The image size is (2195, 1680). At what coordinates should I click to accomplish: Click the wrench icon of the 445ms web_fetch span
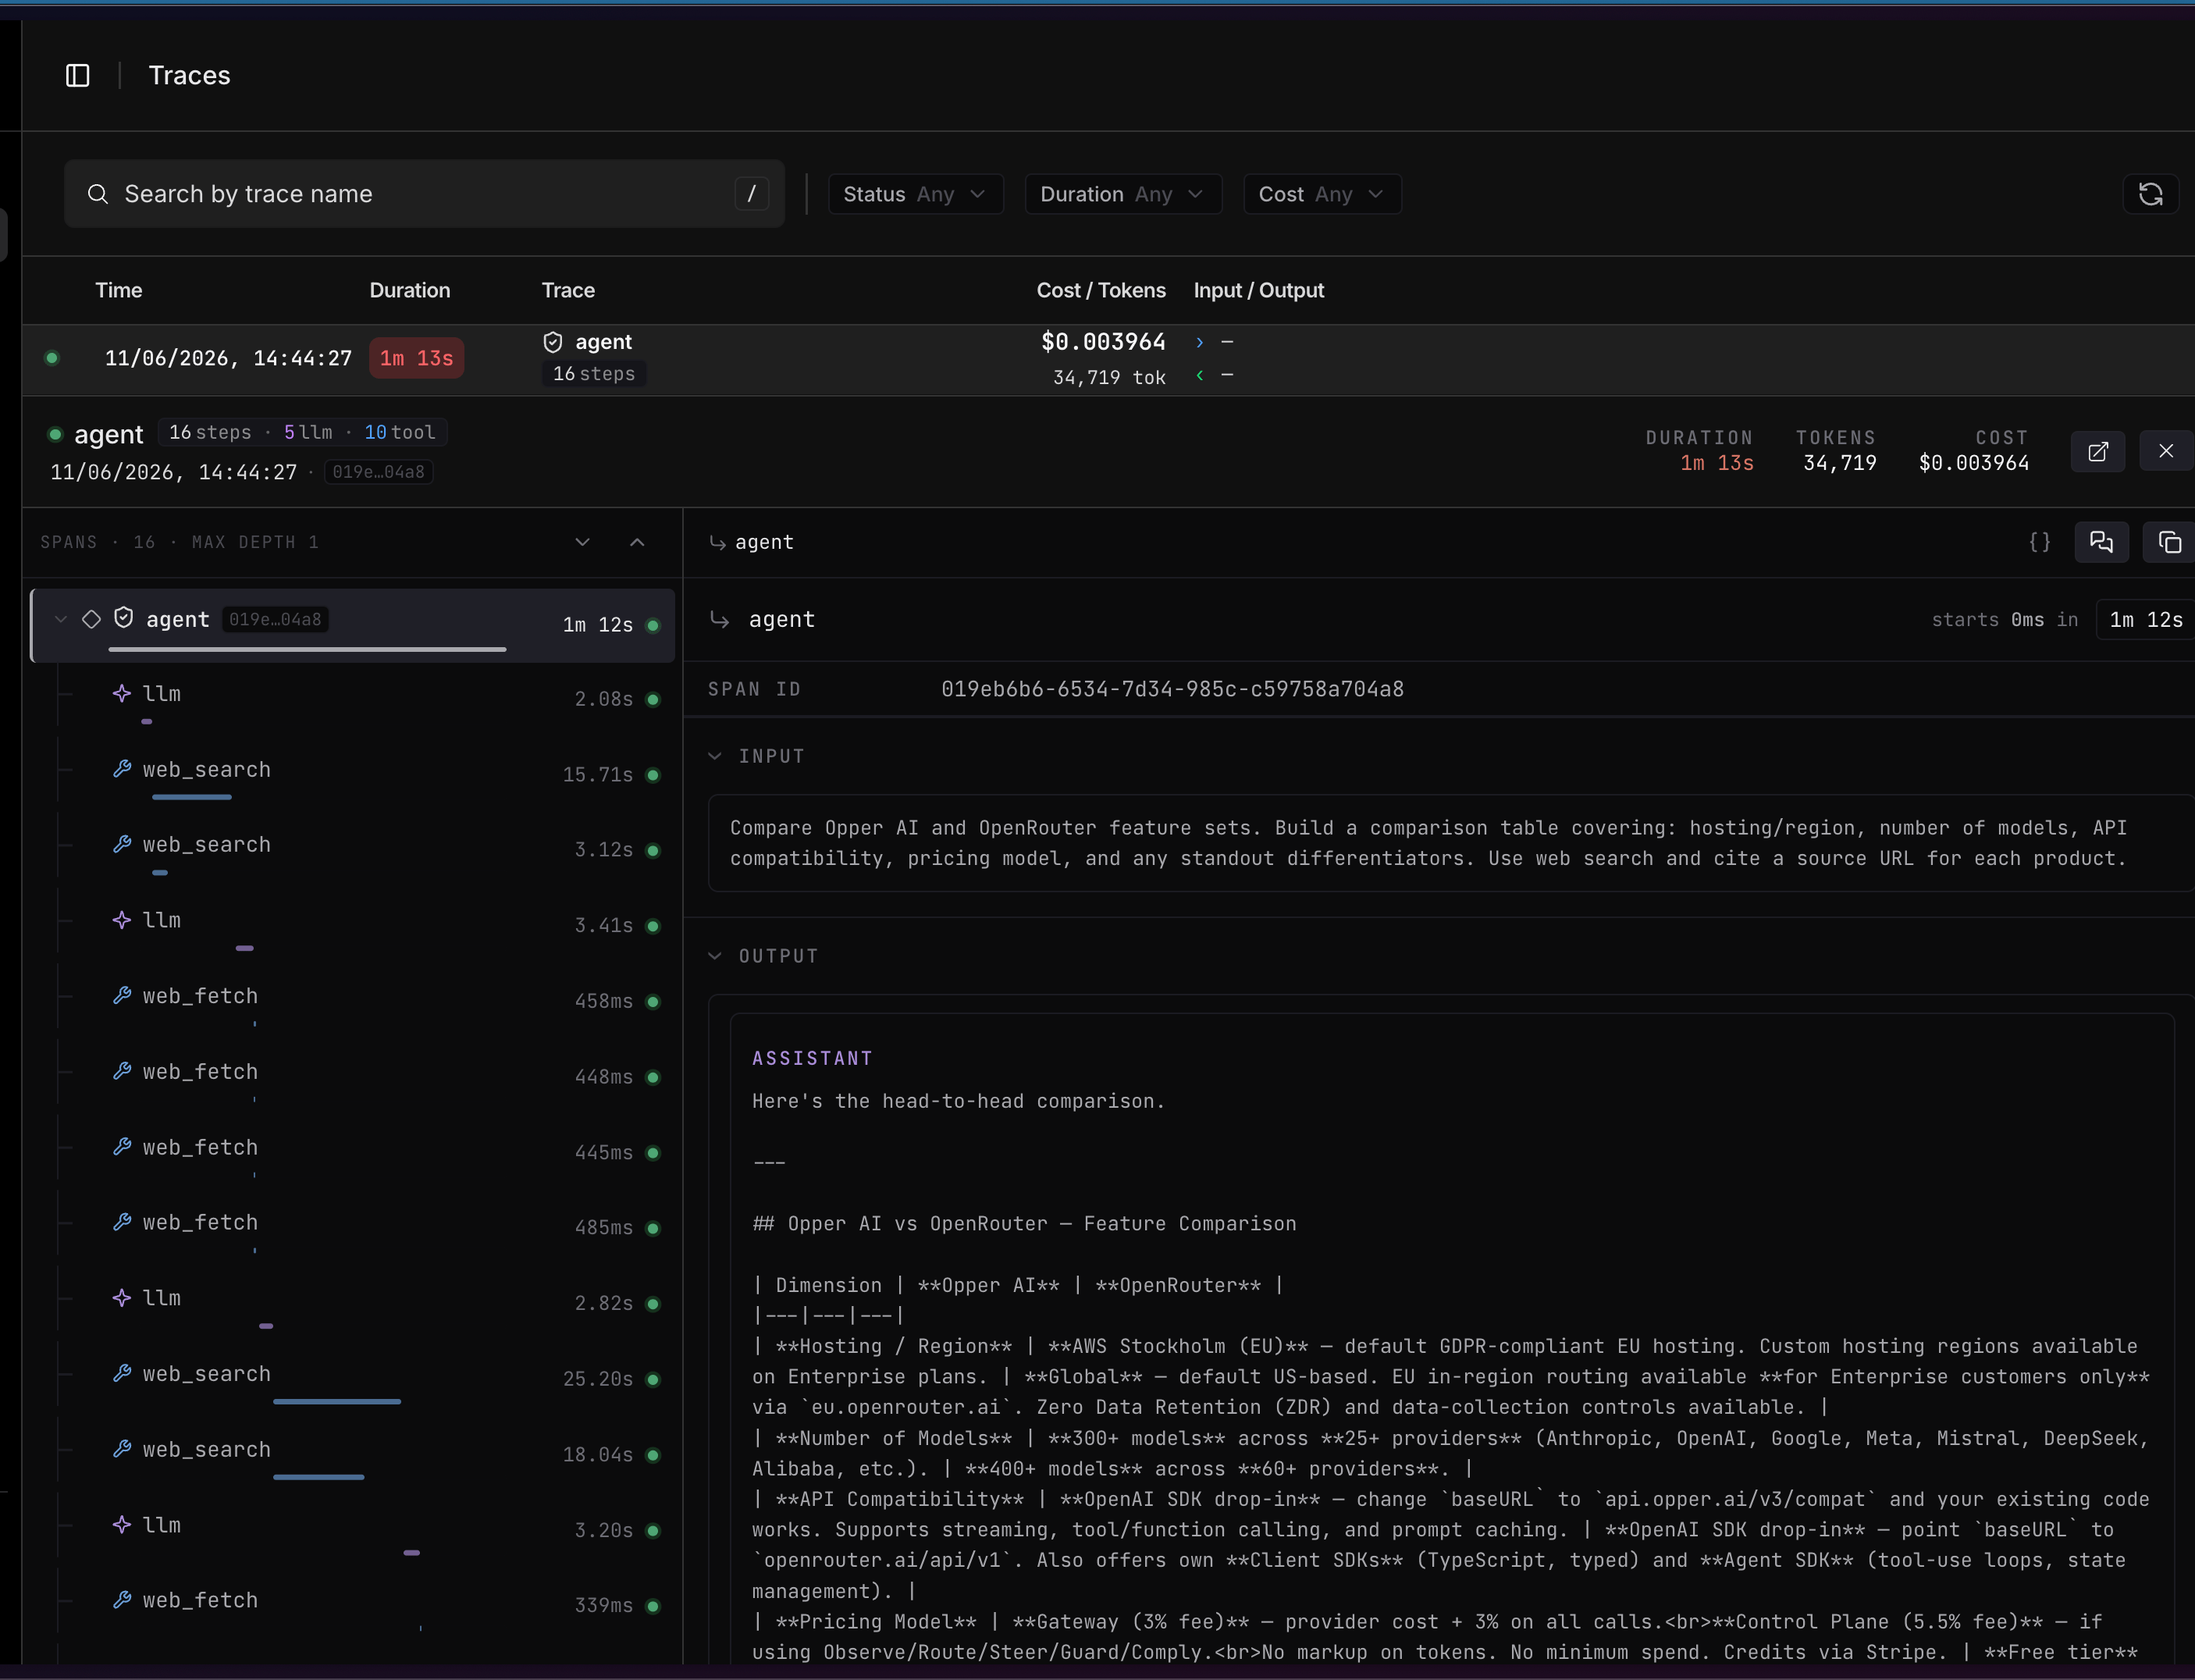click(x=122, y=1147)
